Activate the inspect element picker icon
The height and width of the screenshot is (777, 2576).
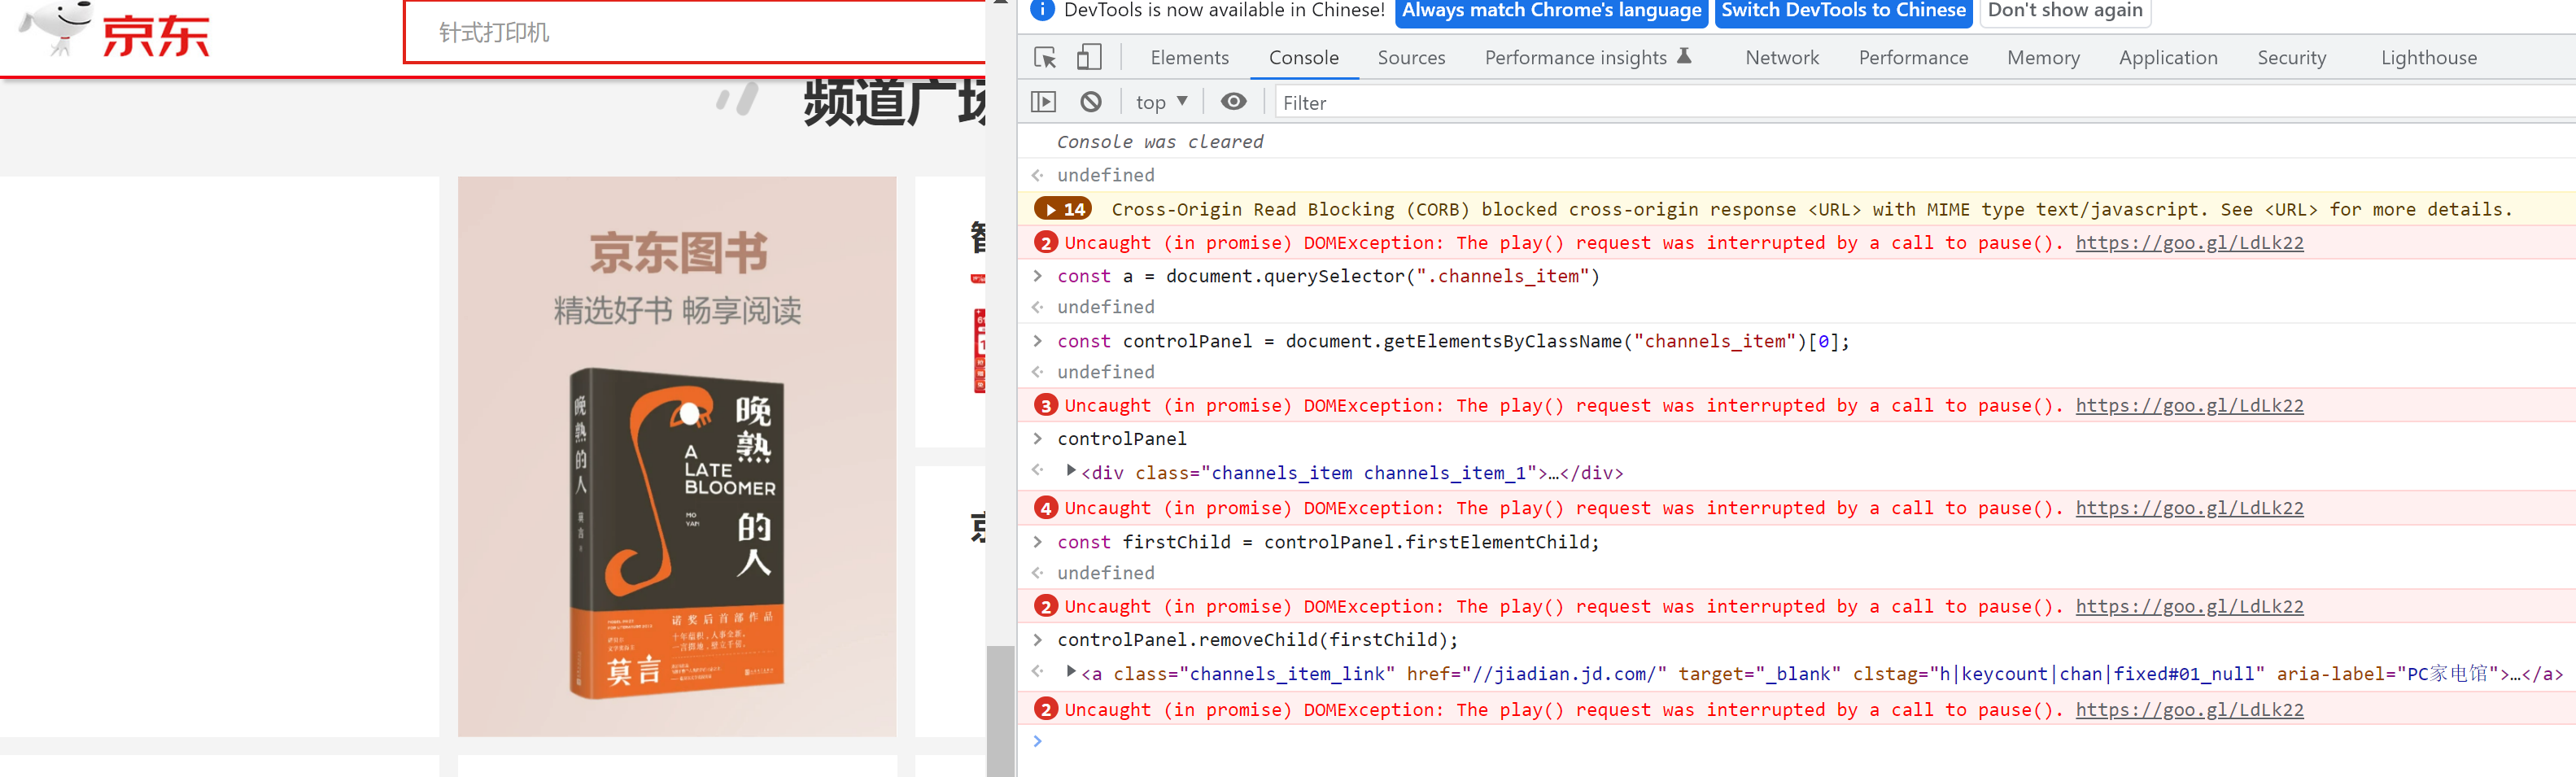[x=1045, y=58]
